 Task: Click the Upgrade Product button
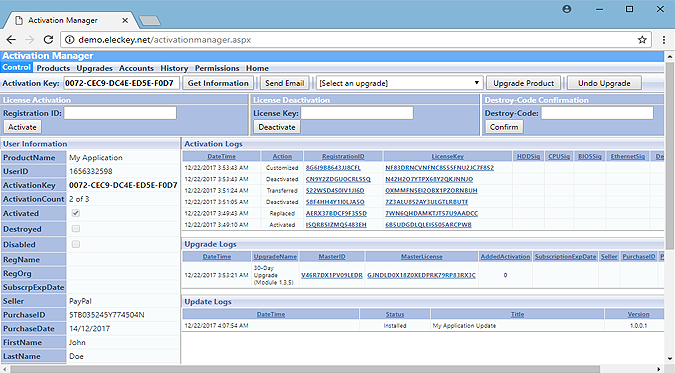pyautogui.click(x=523, y=83)
